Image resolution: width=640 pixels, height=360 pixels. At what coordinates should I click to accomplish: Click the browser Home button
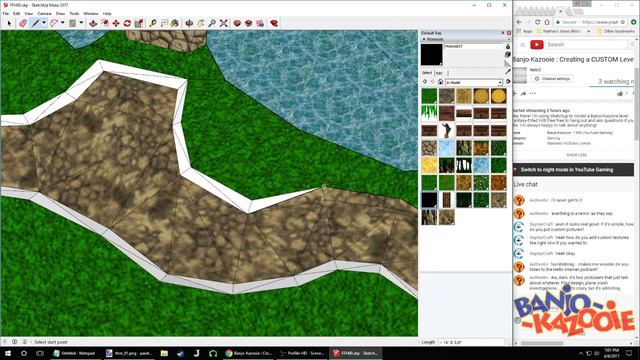click(547, 22)
